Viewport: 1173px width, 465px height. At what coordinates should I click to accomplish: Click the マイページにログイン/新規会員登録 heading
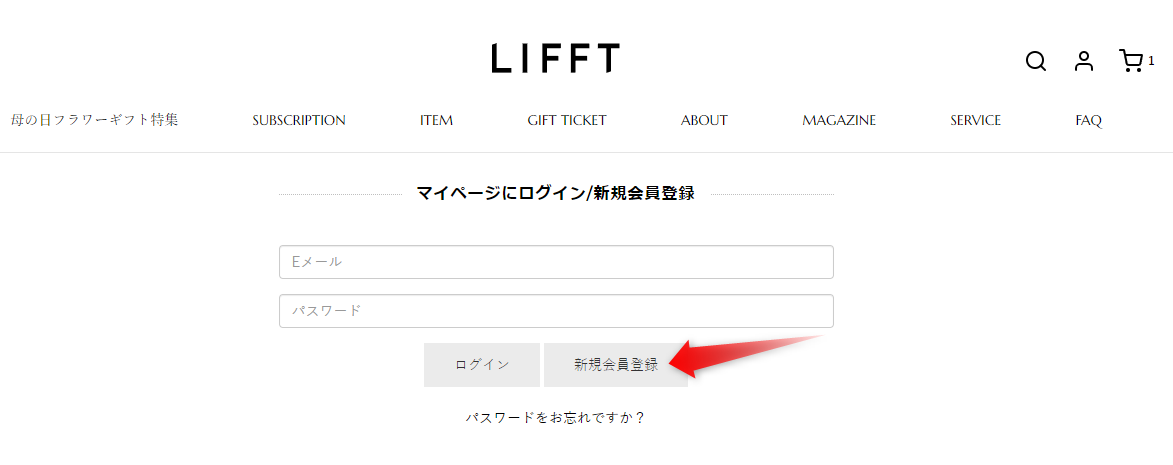pyautogui.click(x=555, y=194)
